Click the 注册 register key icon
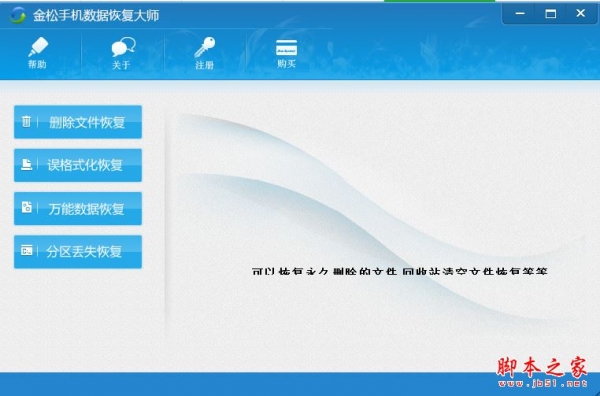Screen dimensions: 600x396 tap(204, 53)
